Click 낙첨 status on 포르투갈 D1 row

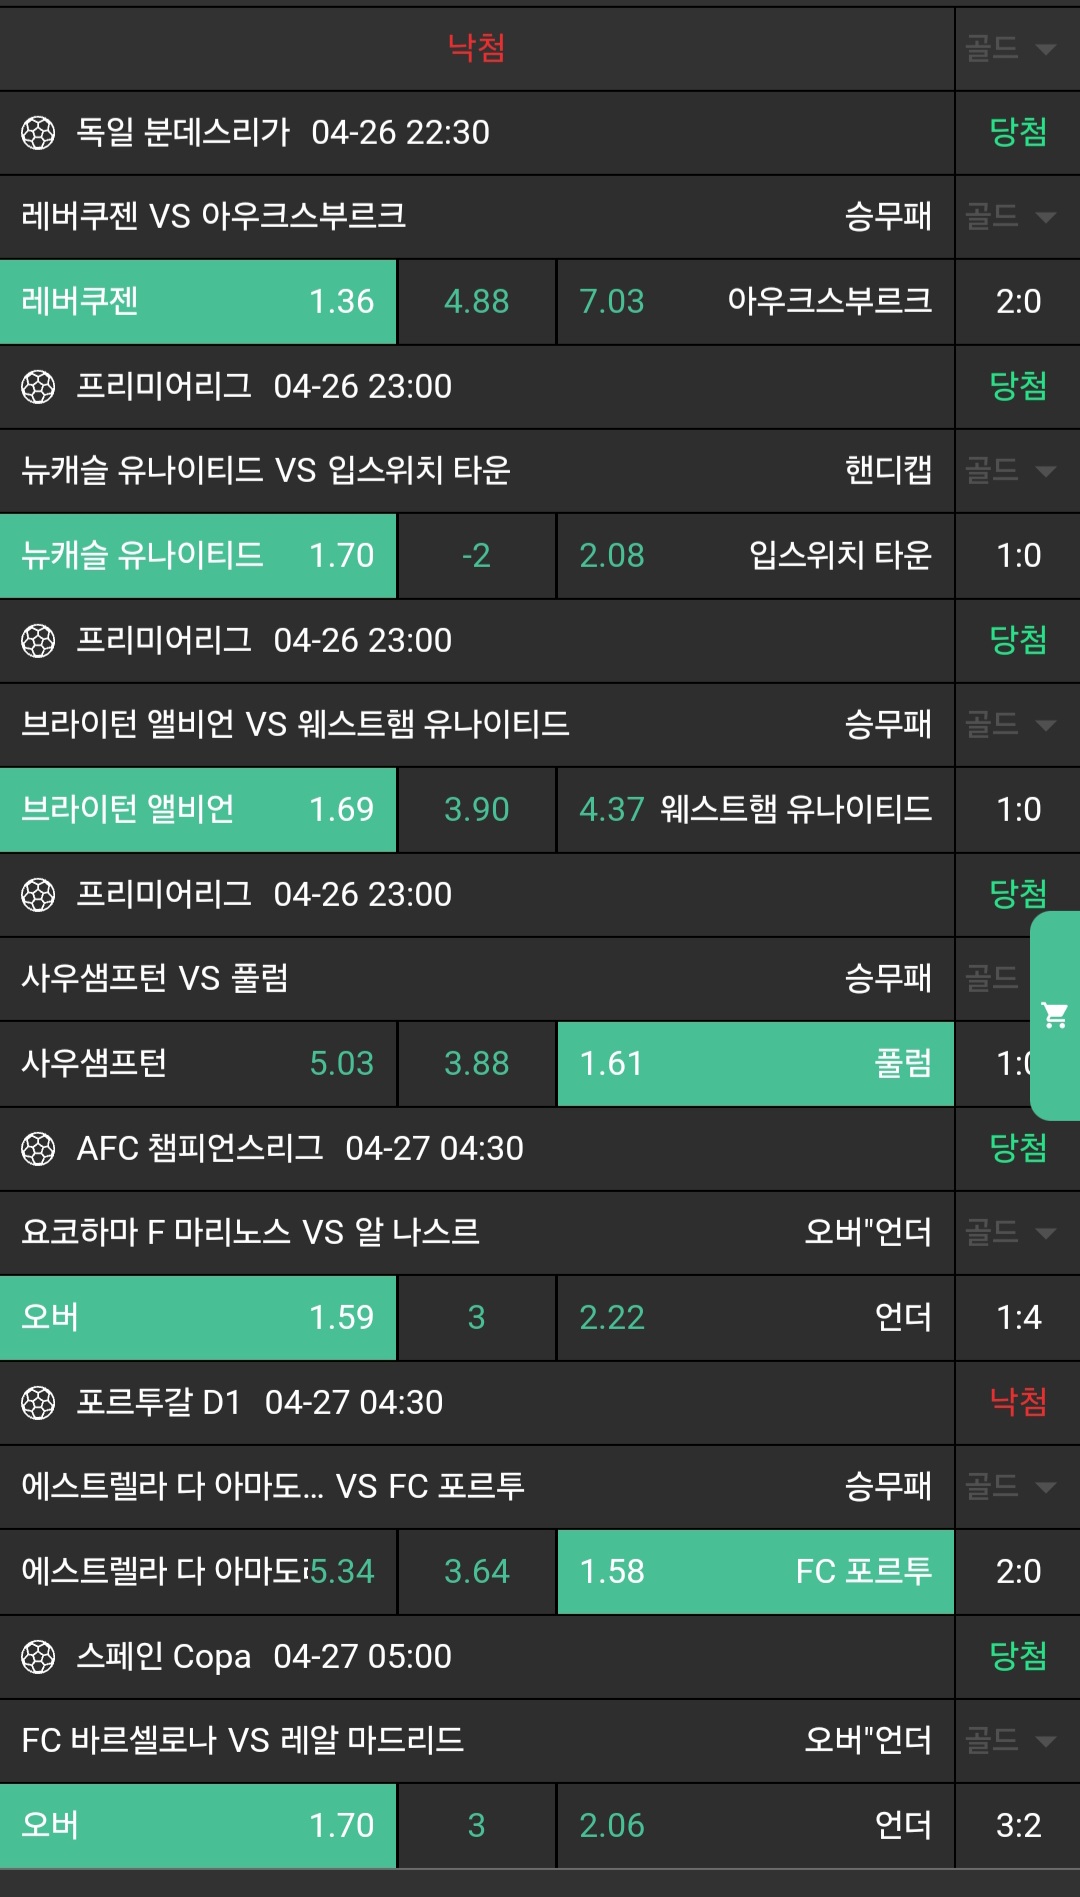coord(1018,1402)
